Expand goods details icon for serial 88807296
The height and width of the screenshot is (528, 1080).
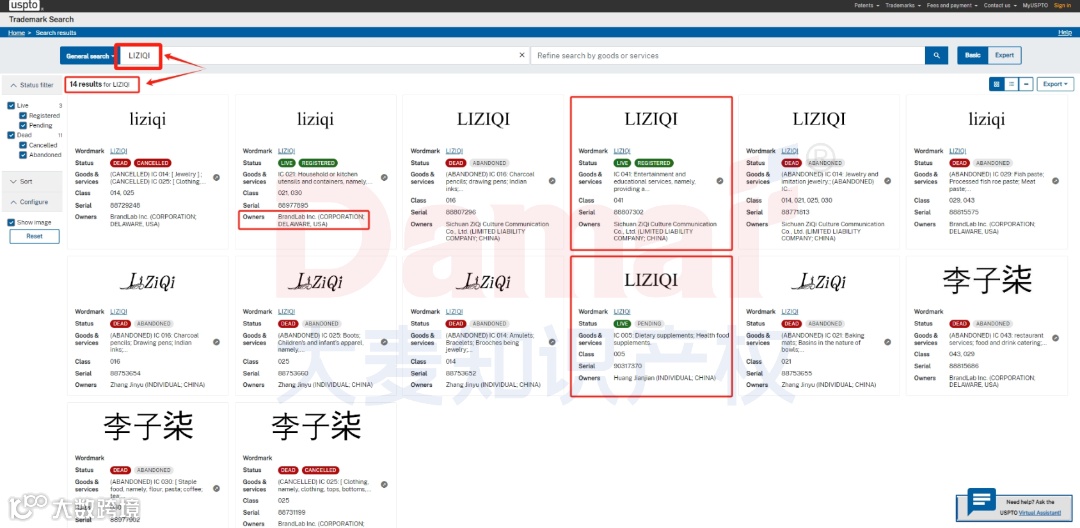pos(552,181)
